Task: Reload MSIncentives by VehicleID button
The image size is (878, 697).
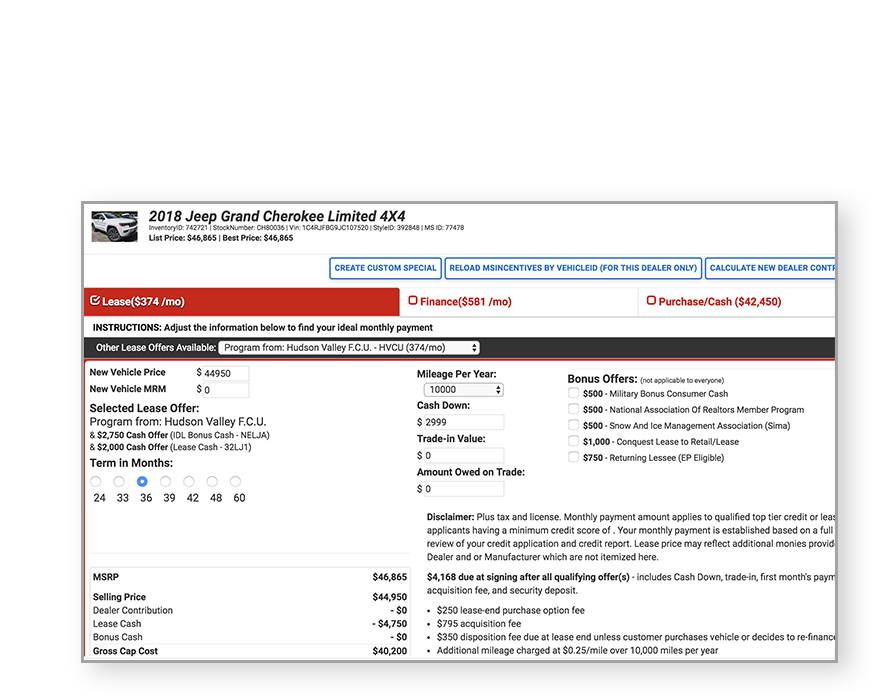Action: click(x=573, y=268)
